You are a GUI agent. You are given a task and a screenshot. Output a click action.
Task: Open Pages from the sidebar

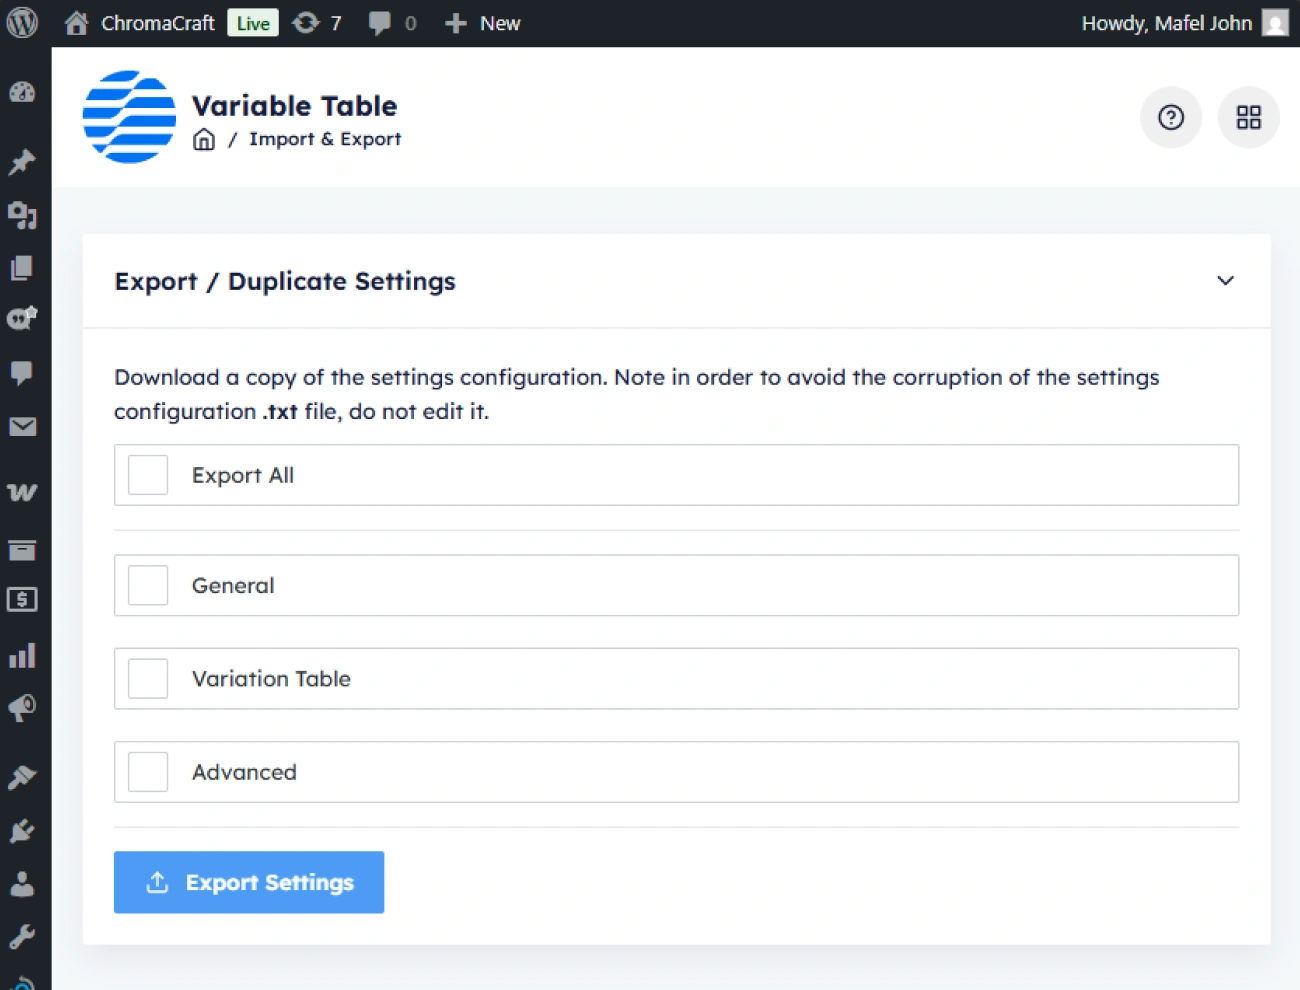click(x=22, y=267)
